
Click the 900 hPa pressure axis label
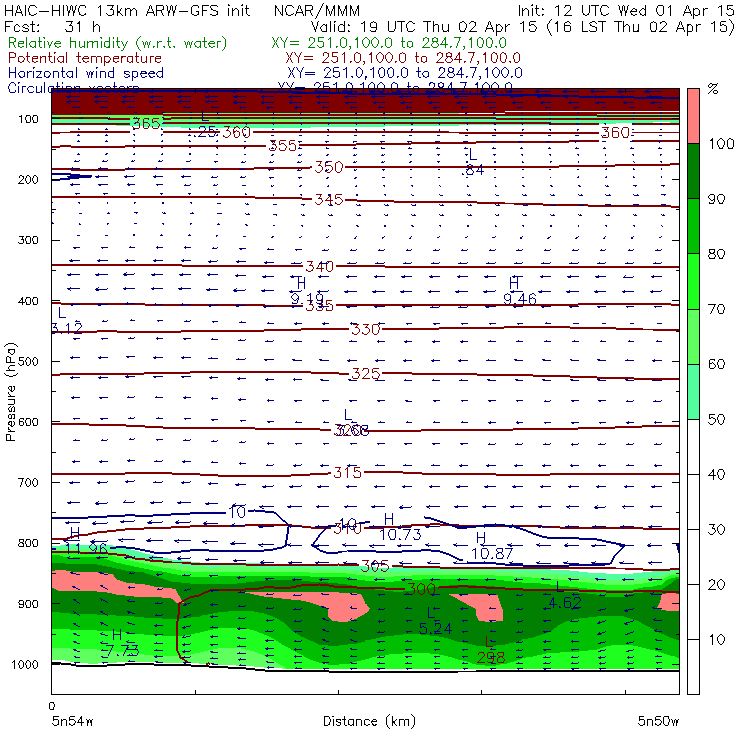pyautogui.click(x=28, y=604)
